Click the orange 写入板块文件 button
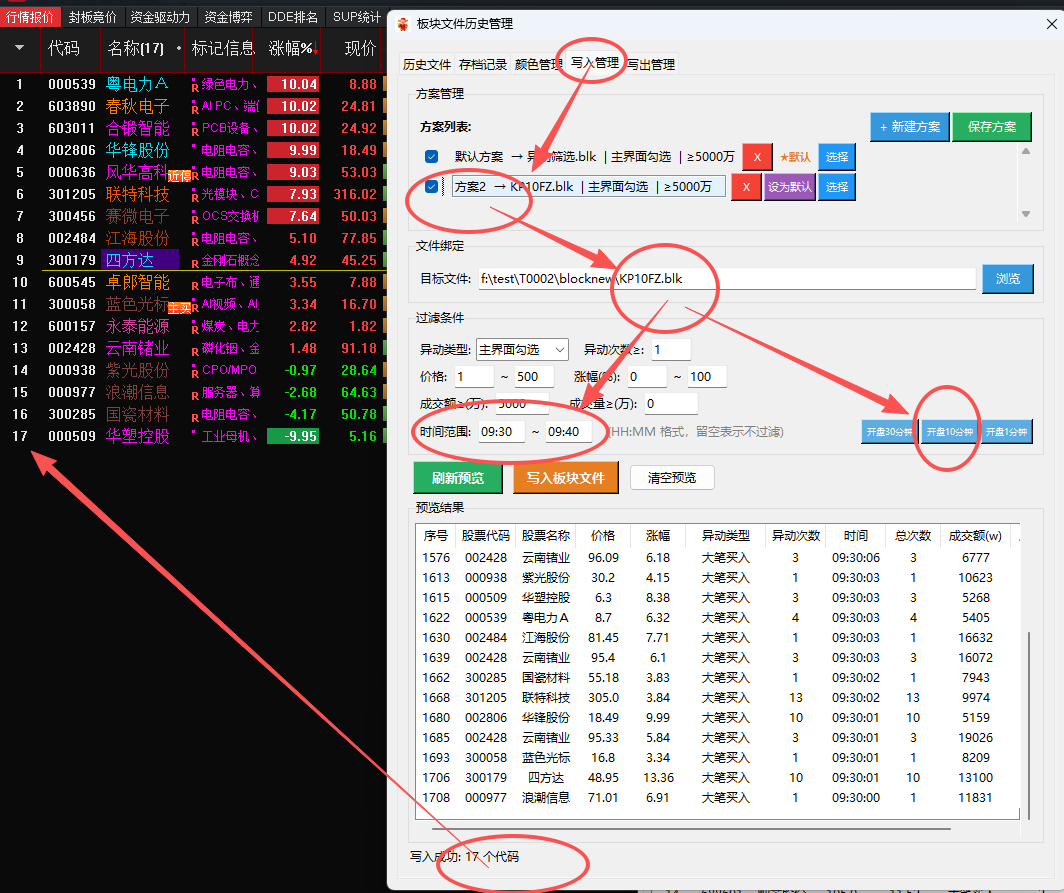Viewport: 1064px width, 893px height. coord(565,478)
